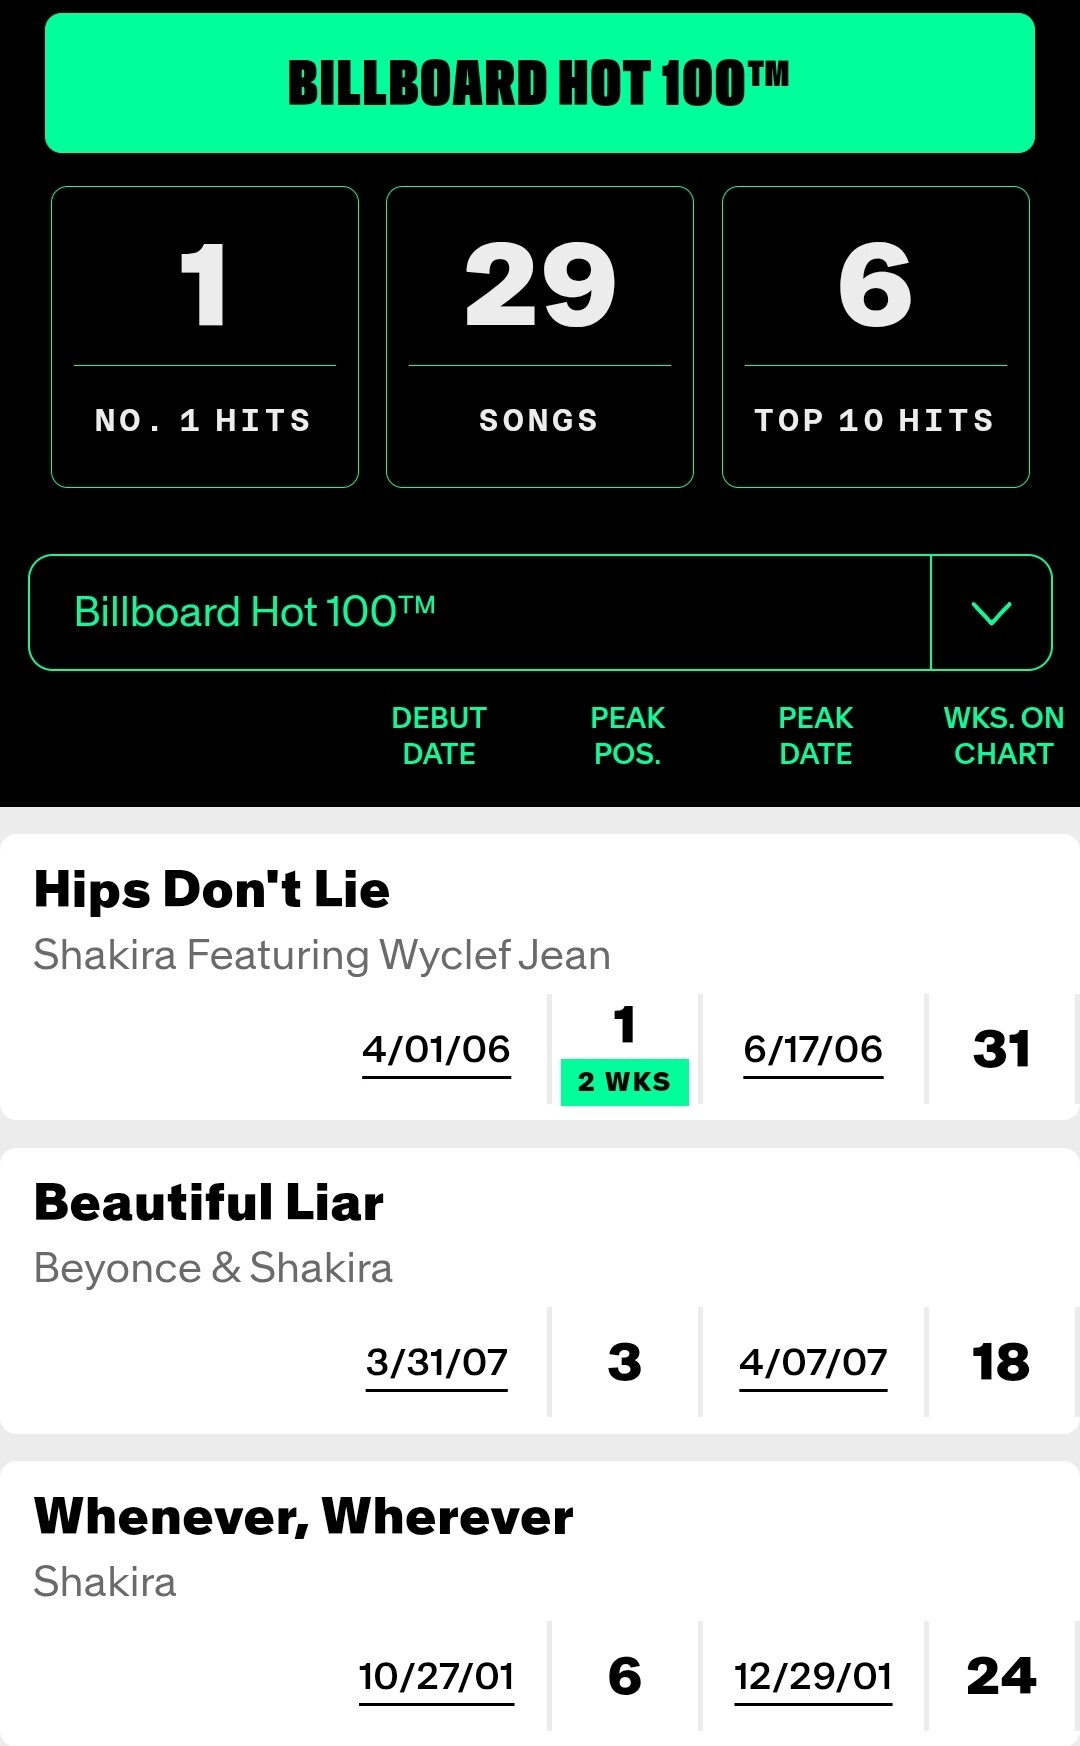
Task: Select the No. 1 Hits stat card
Action: pos(205,337)
